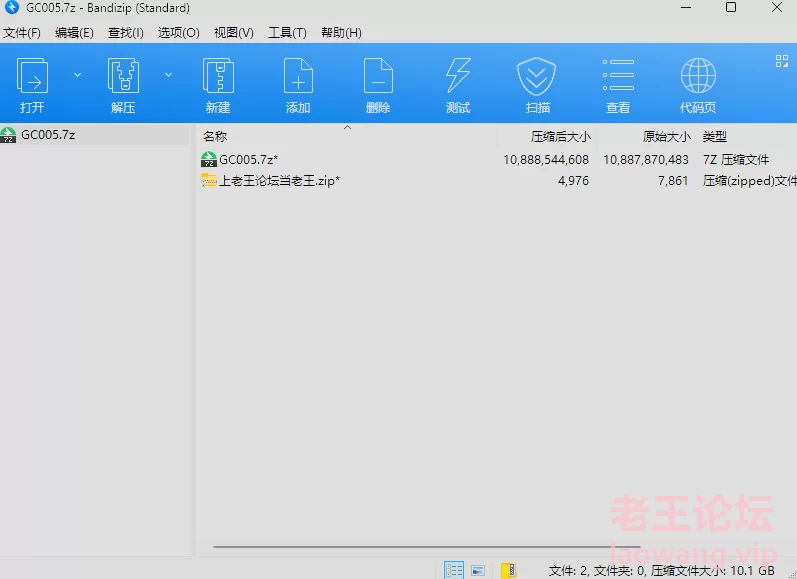Click the horizontal scrollbar in file list
The width and height of the screenshot is (797, 579).
coord(426,547)
